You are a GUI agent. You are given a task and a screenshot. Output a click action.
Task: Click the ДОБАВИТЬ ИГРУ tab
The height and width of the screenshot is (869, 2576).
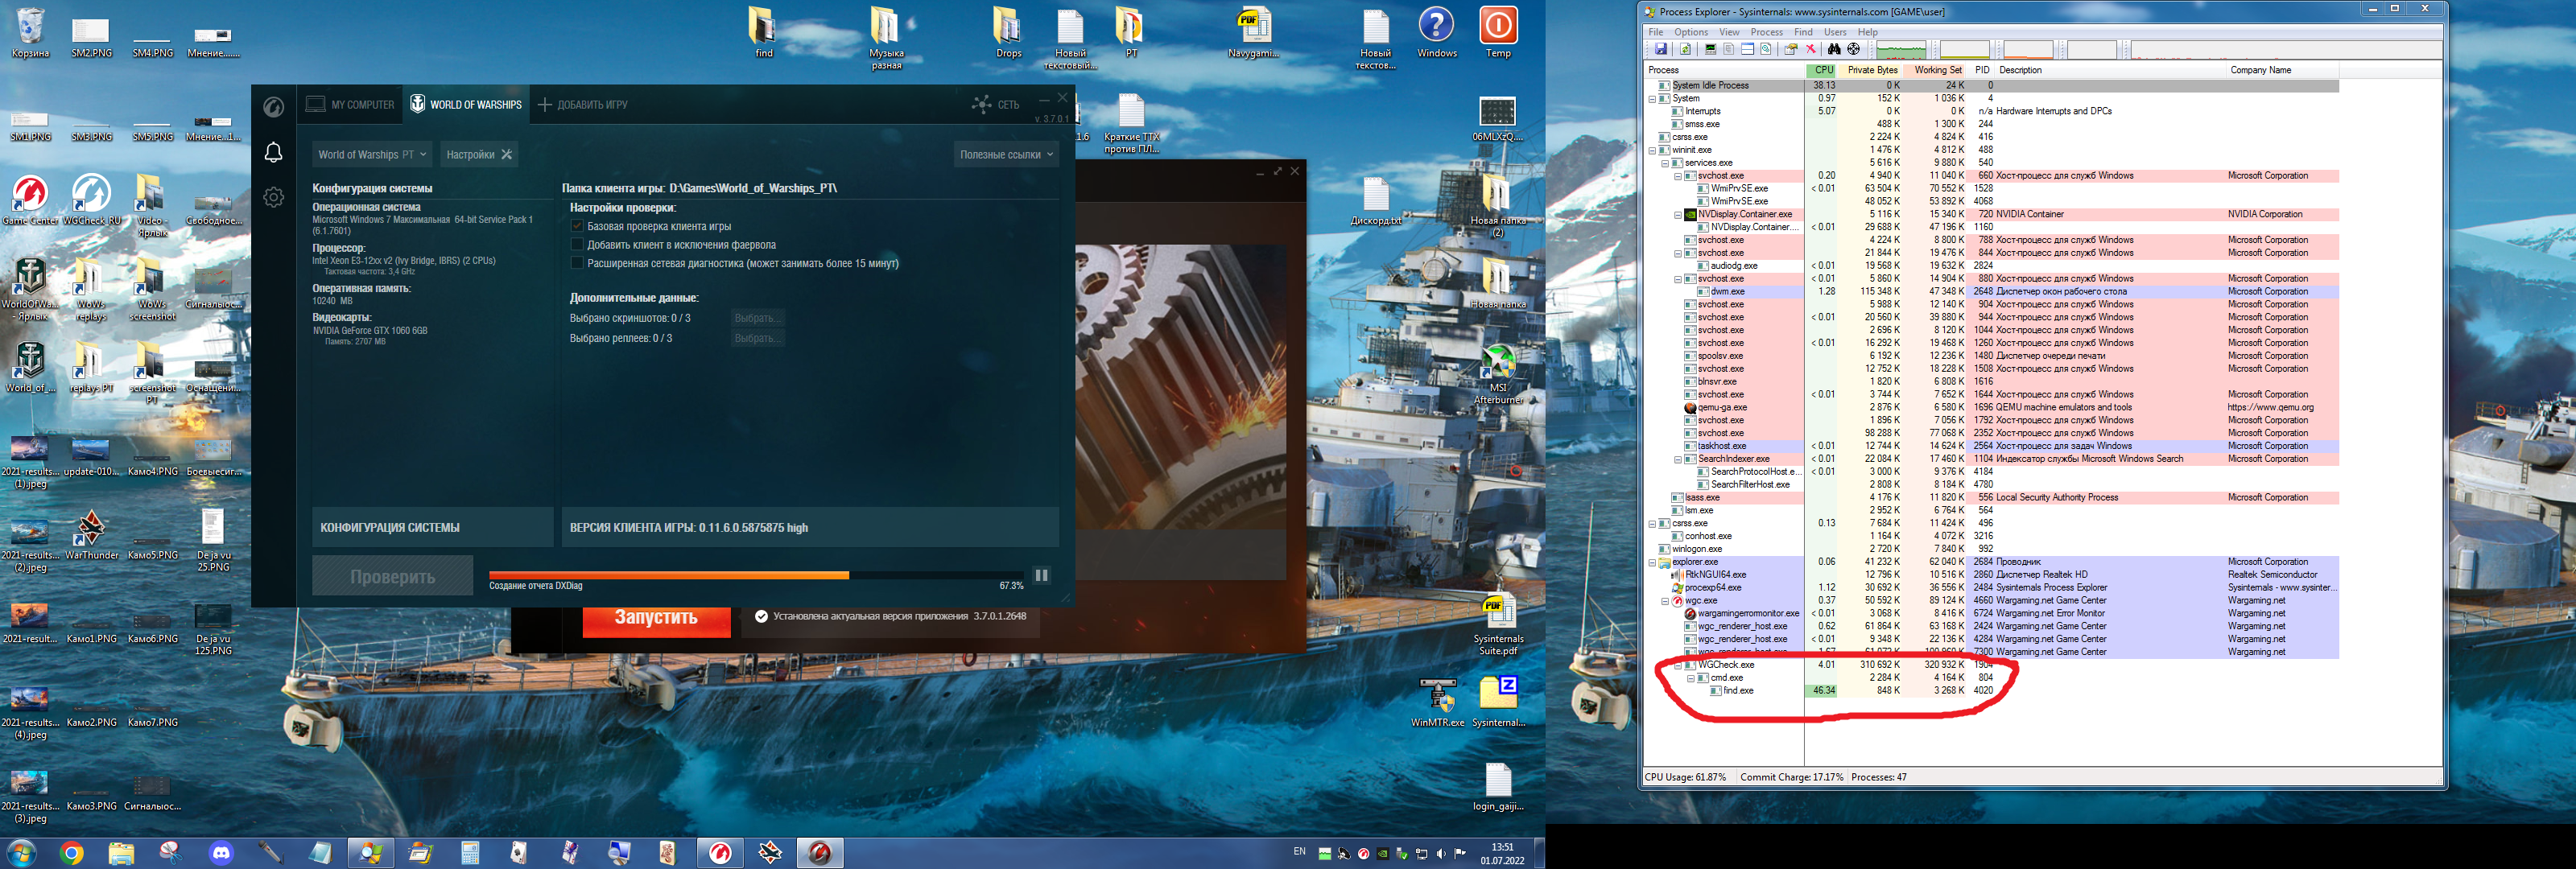point(583,104)
